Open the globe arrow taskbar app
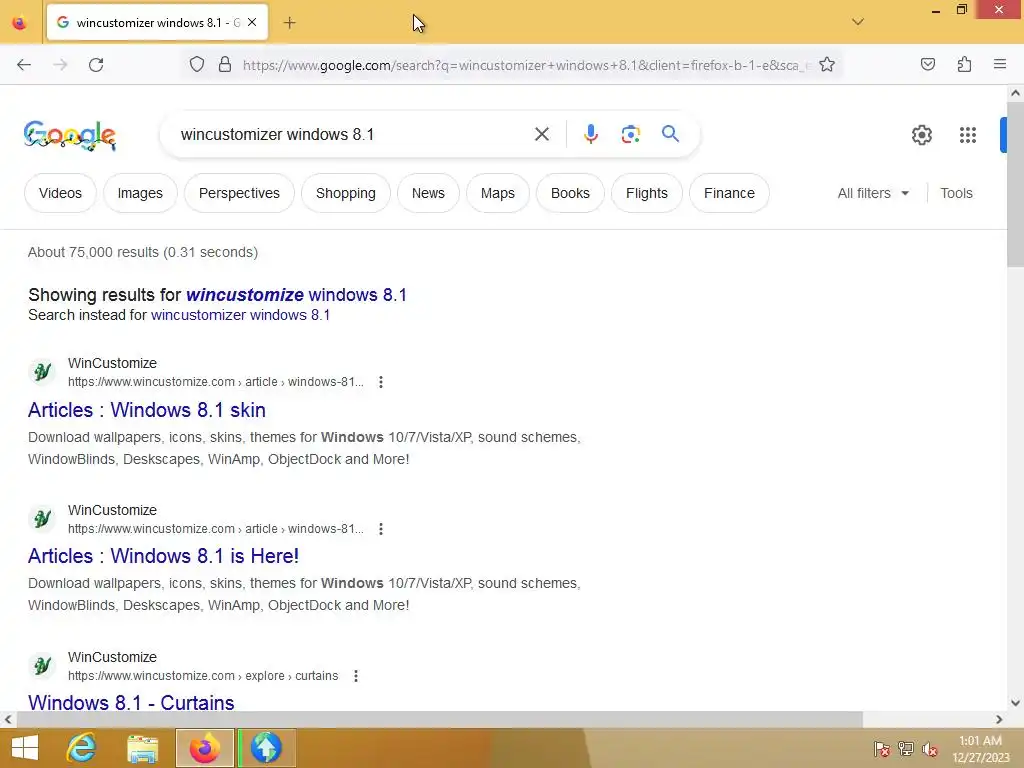 click(266, 748)
